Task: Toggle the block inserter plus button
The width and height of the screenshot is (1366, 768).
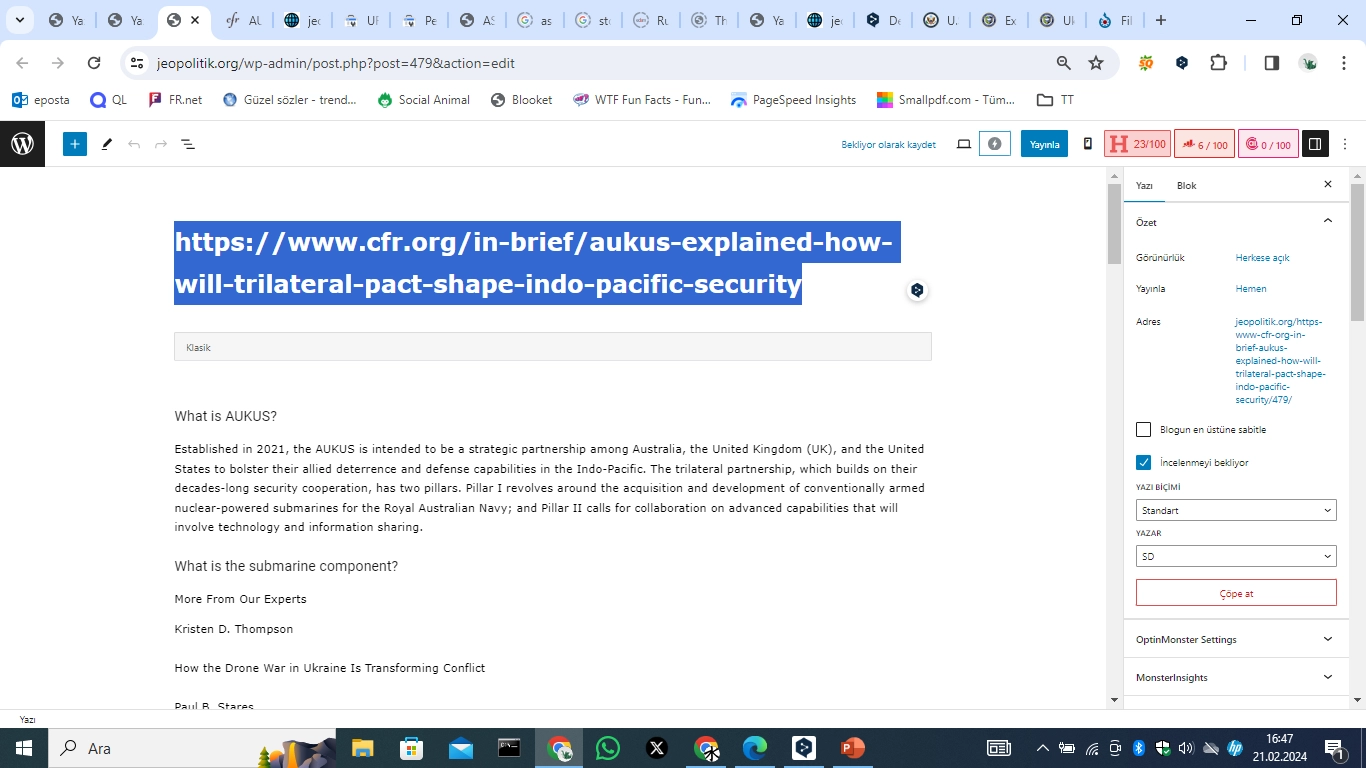Action: [x=75, y=144]
